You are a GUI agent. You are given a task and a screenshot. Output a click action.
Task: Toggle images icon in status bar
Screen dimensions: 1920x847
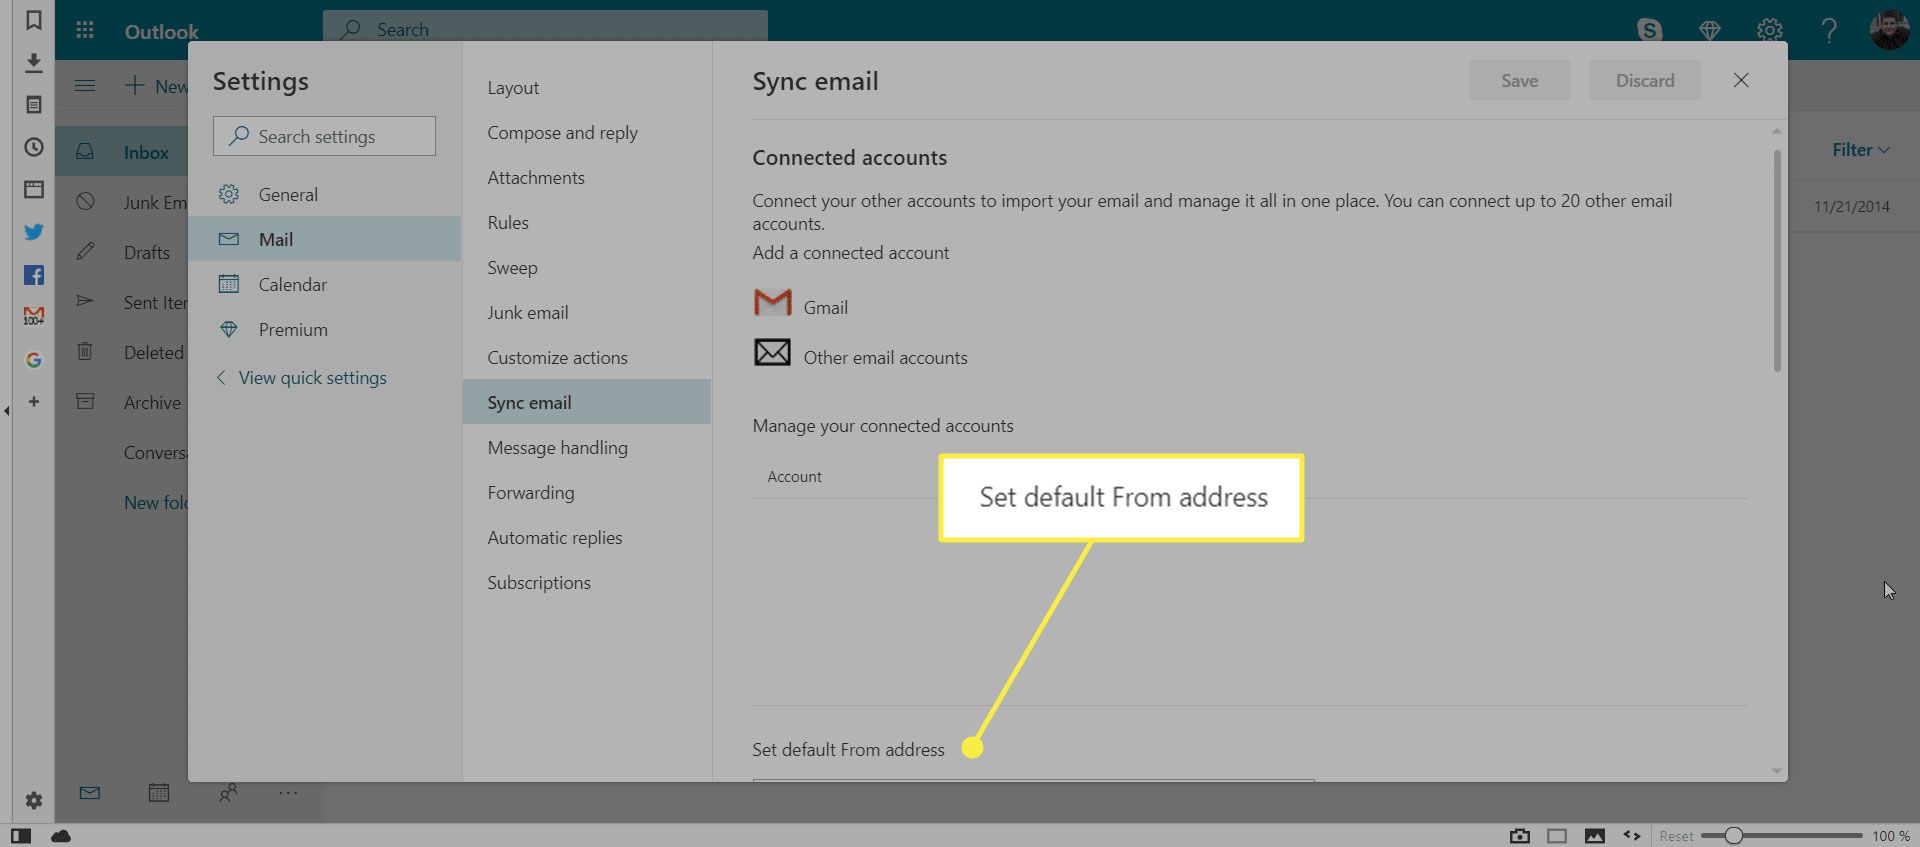(1595, 836)
